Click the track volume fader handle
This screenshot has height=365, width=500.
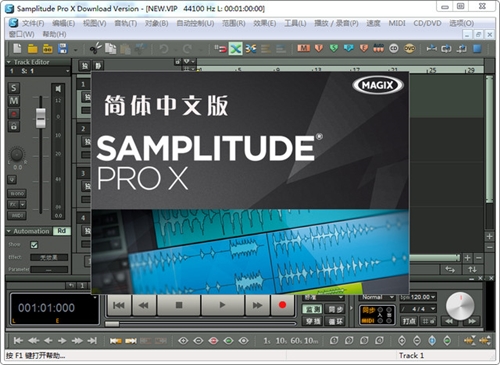click(41, 118)
